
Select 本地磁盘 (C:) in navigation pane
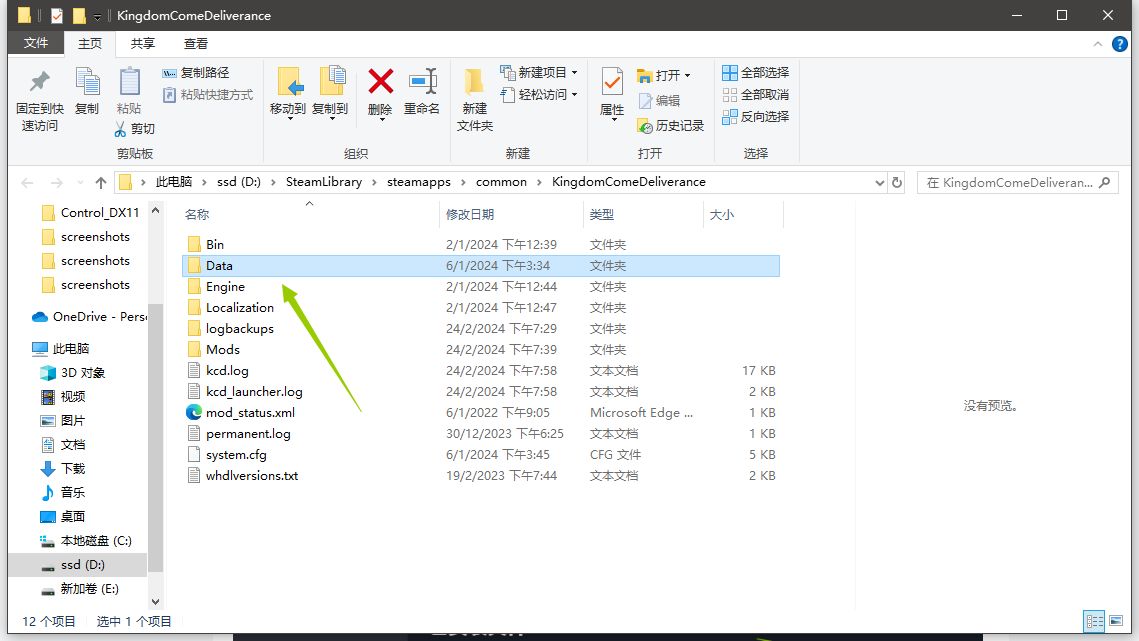(86, 540)
